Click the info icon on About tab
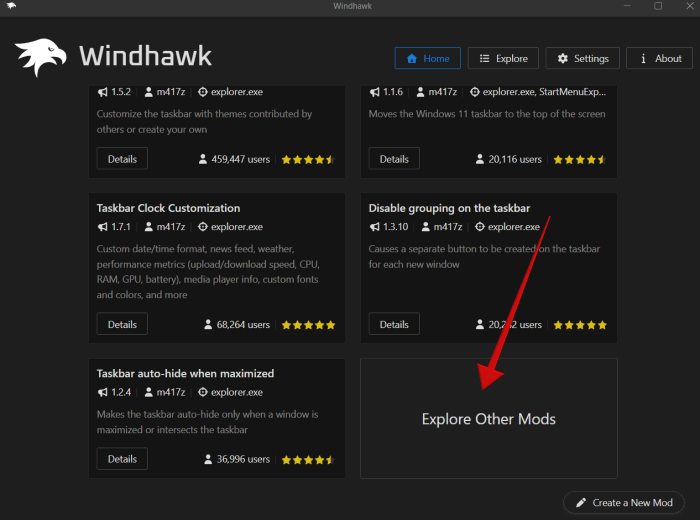This screenshot has height=520, width=700. click(643, 58)
